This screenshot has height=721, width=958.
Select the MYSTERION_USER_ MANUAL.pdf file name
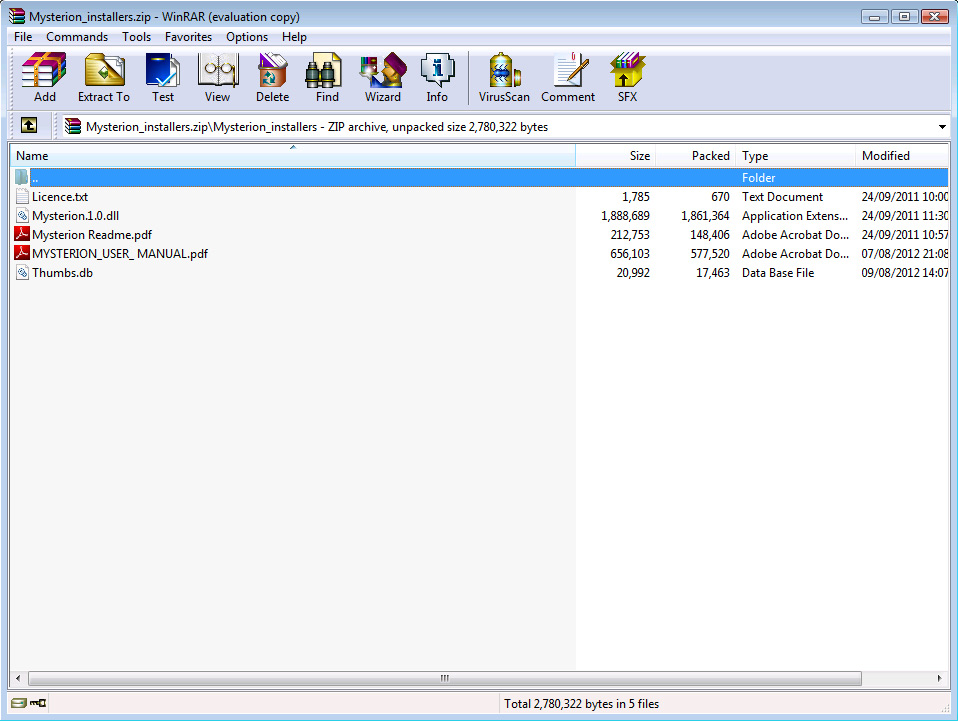point(120,254)
